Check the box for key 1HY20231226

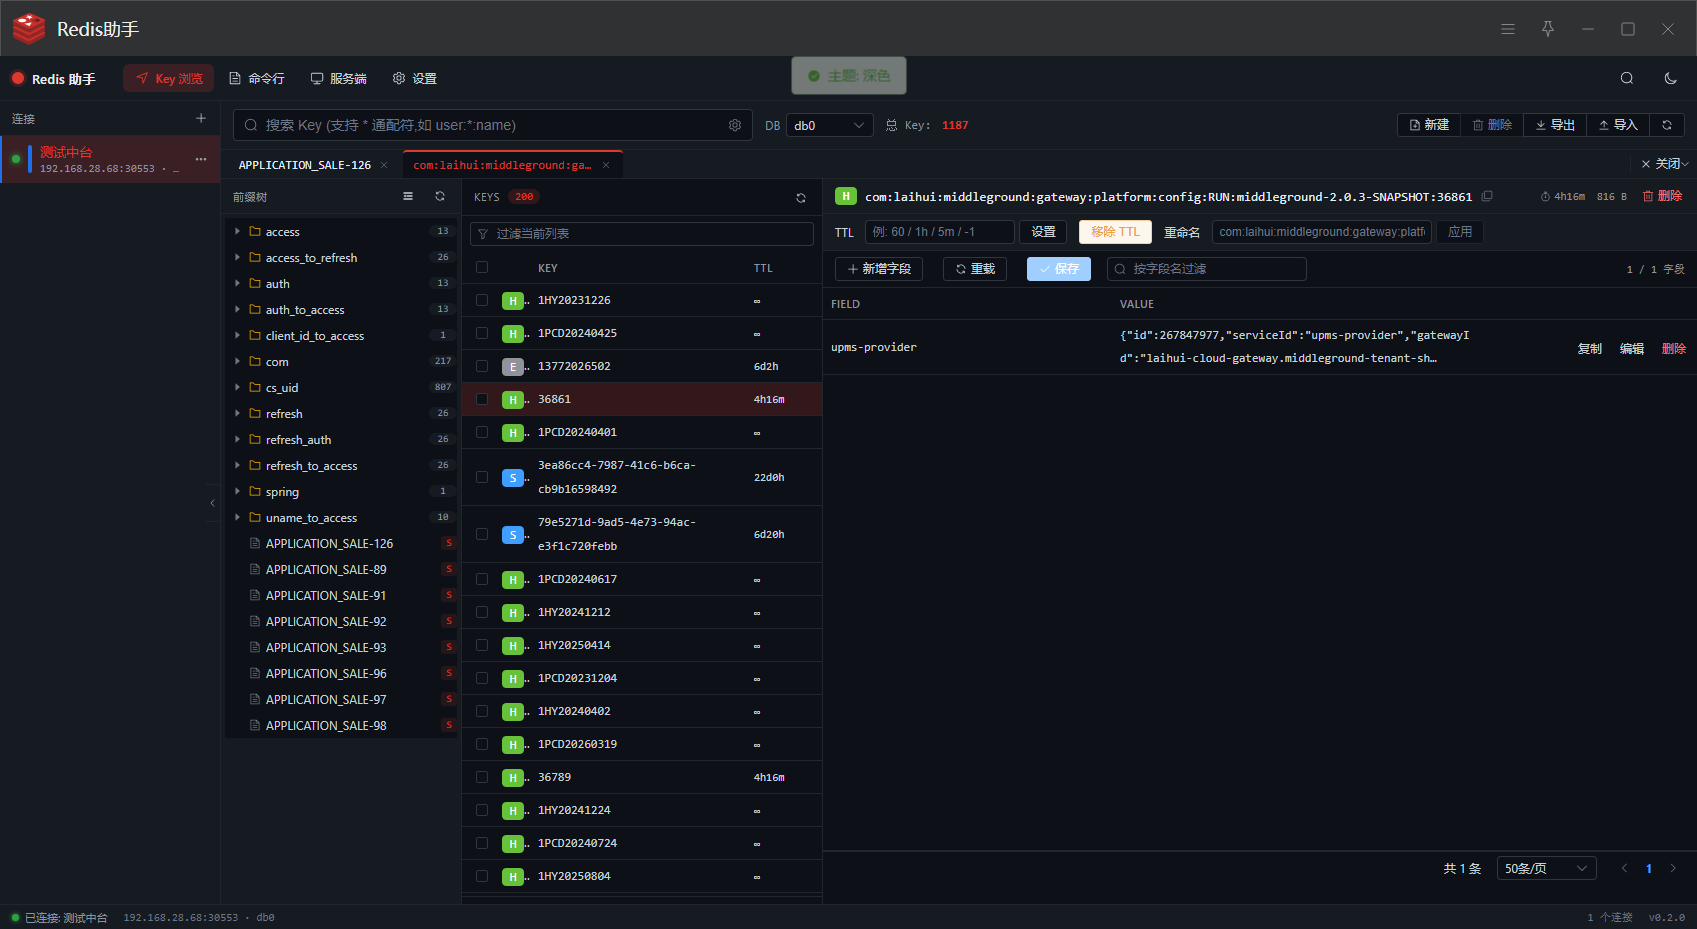click(482, 300)
